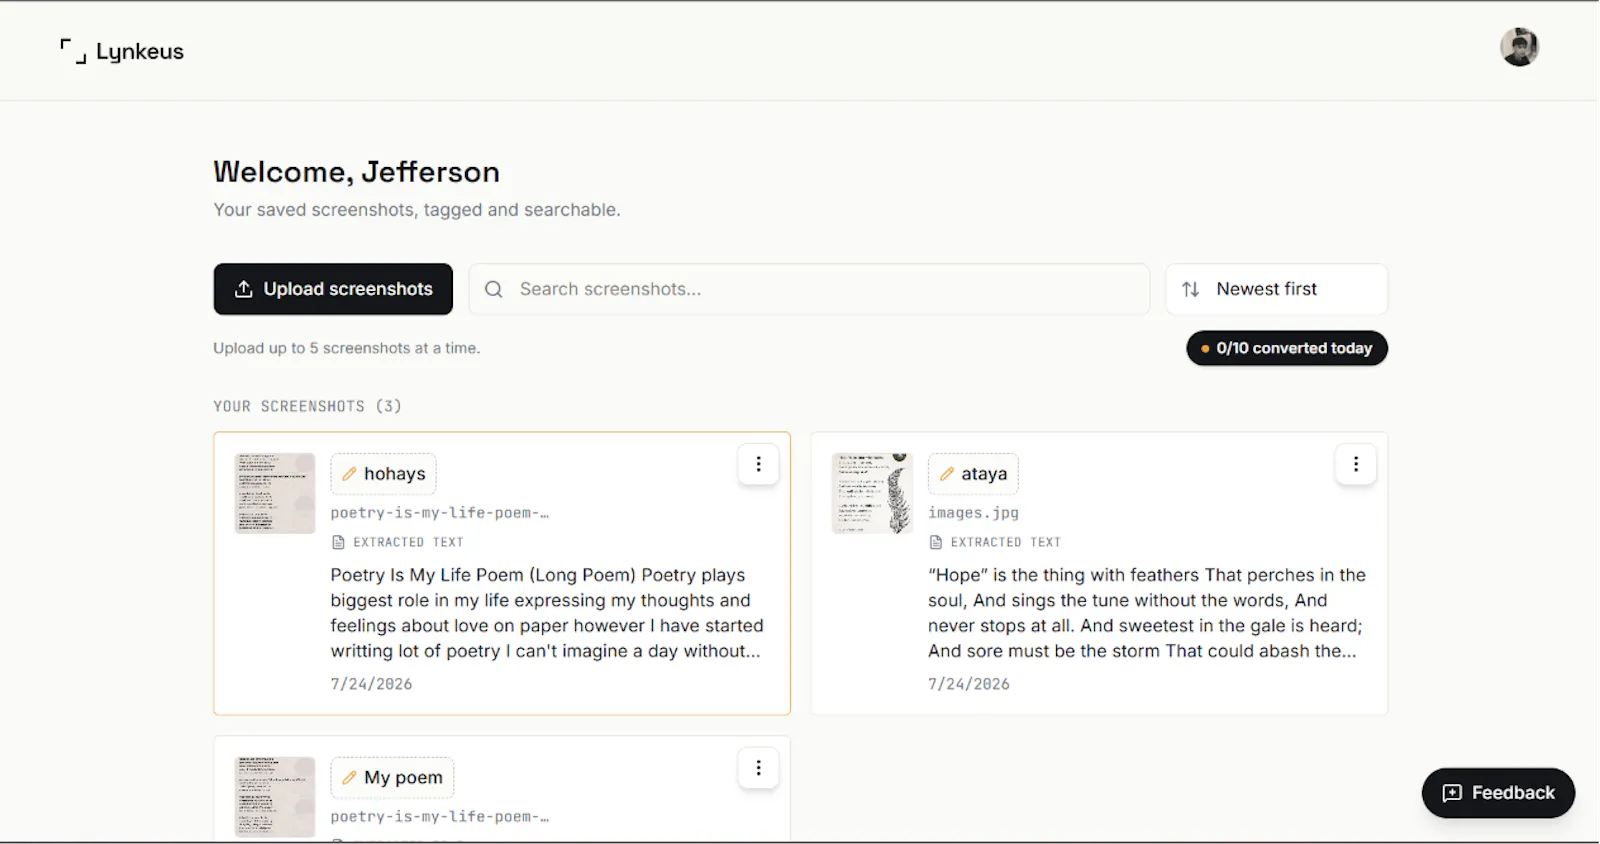
Task: Edit the hohays tag name
Action: point(383,474)
